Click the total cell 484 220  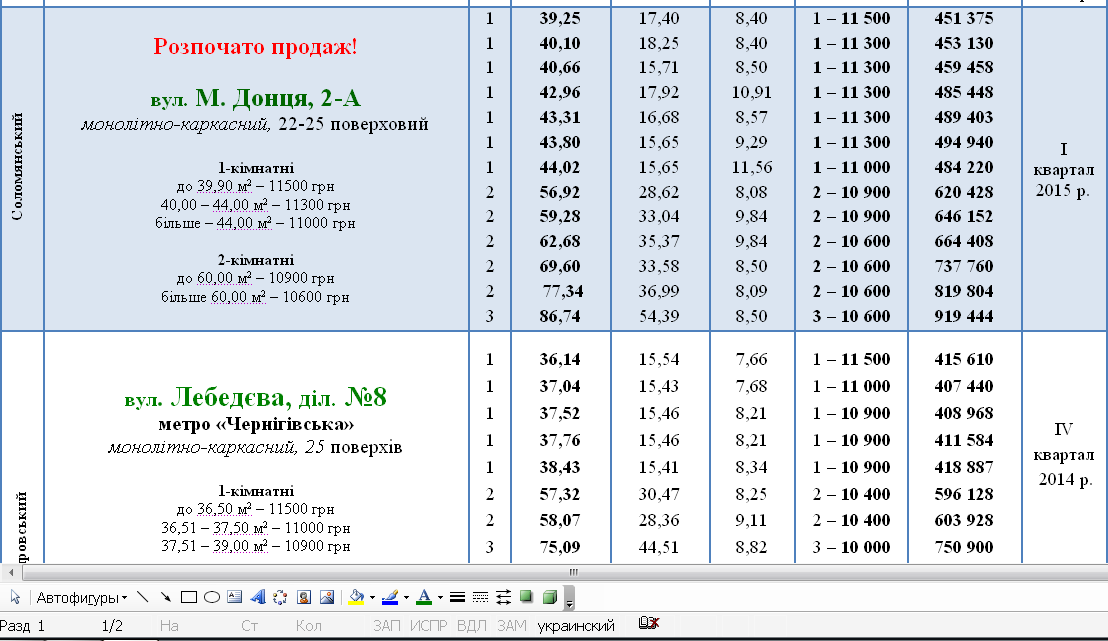point(964,167)
